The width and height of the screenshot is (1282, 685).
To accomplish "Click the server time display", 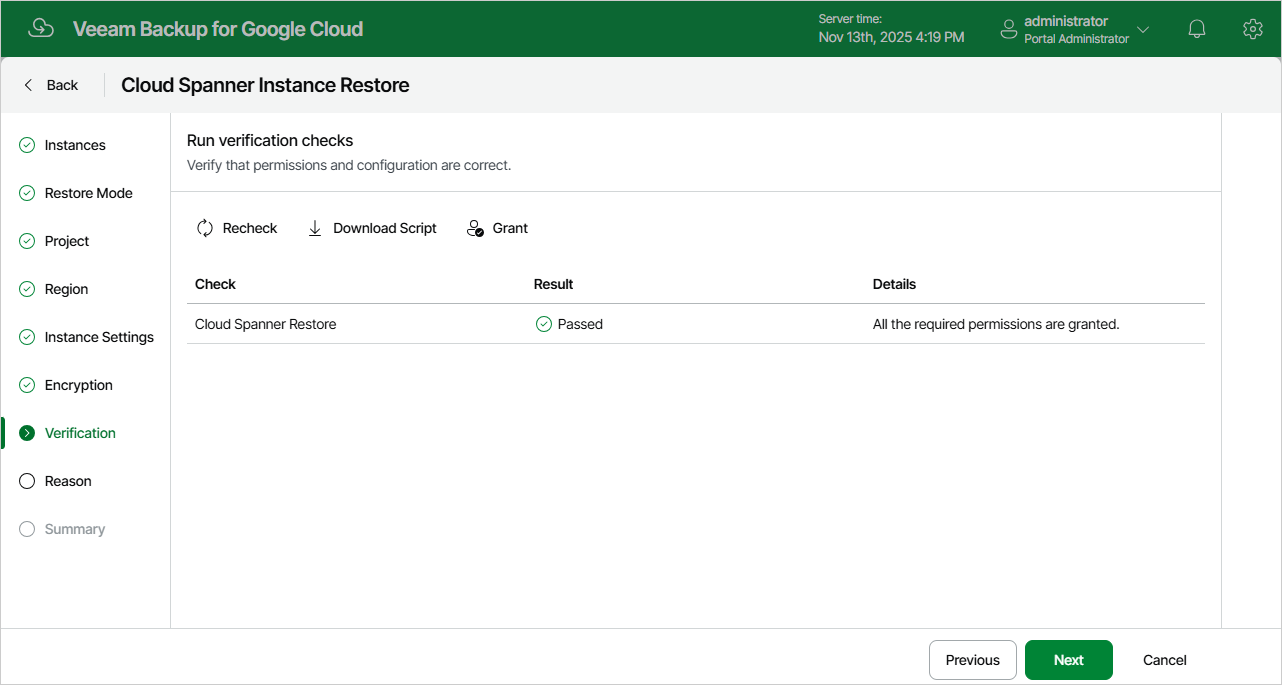I will coord(891,29).
